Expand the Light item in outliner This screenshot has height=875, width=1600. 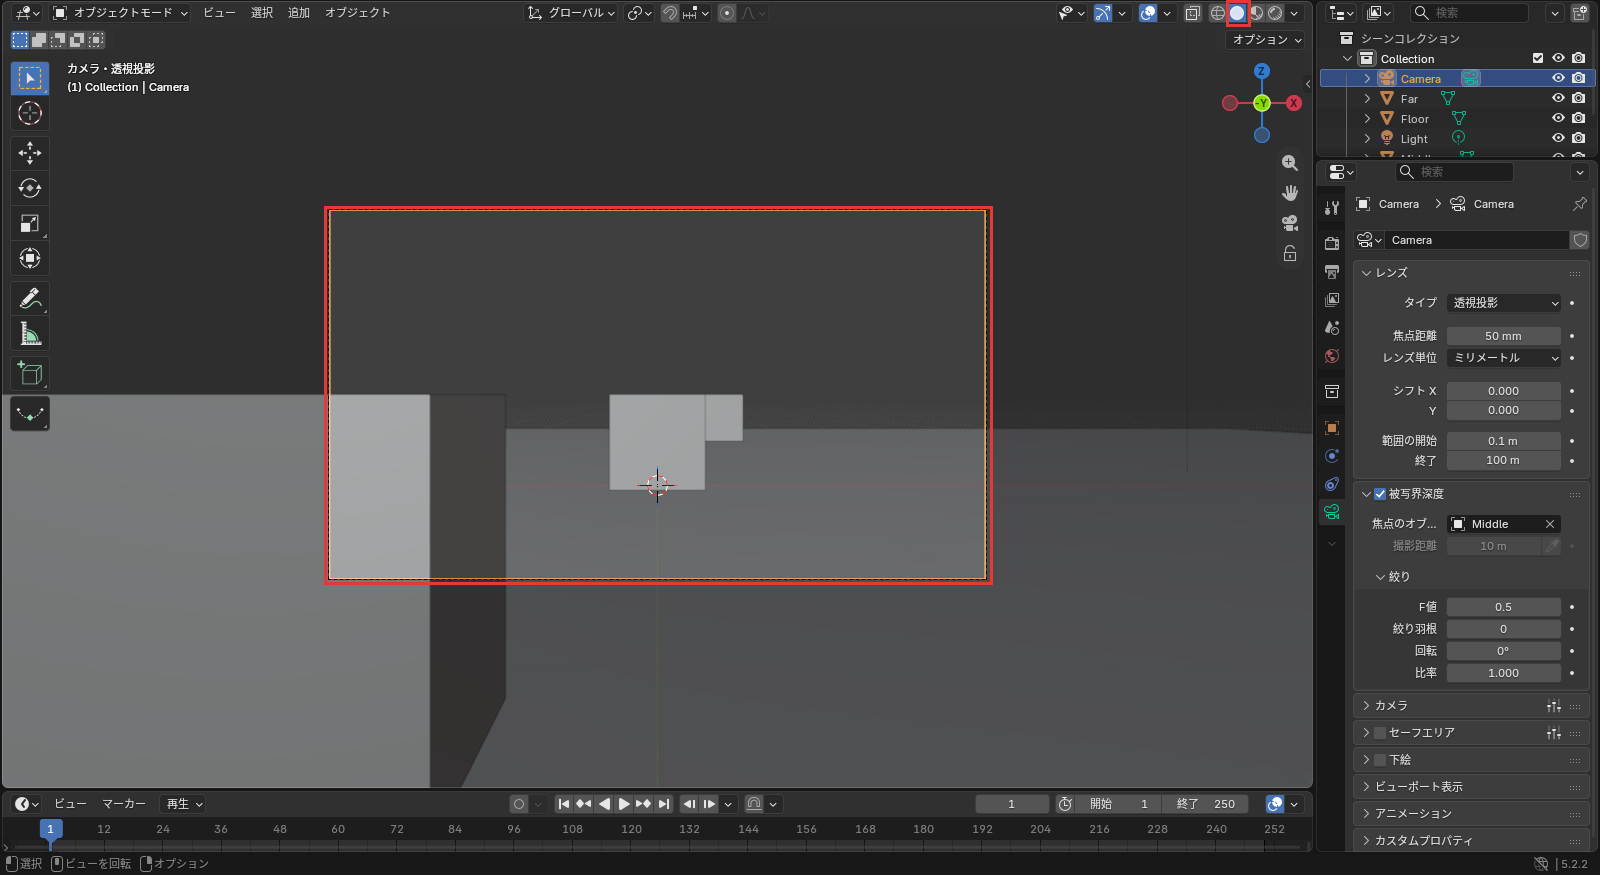pyautogui.click(x=1367, y=138)
